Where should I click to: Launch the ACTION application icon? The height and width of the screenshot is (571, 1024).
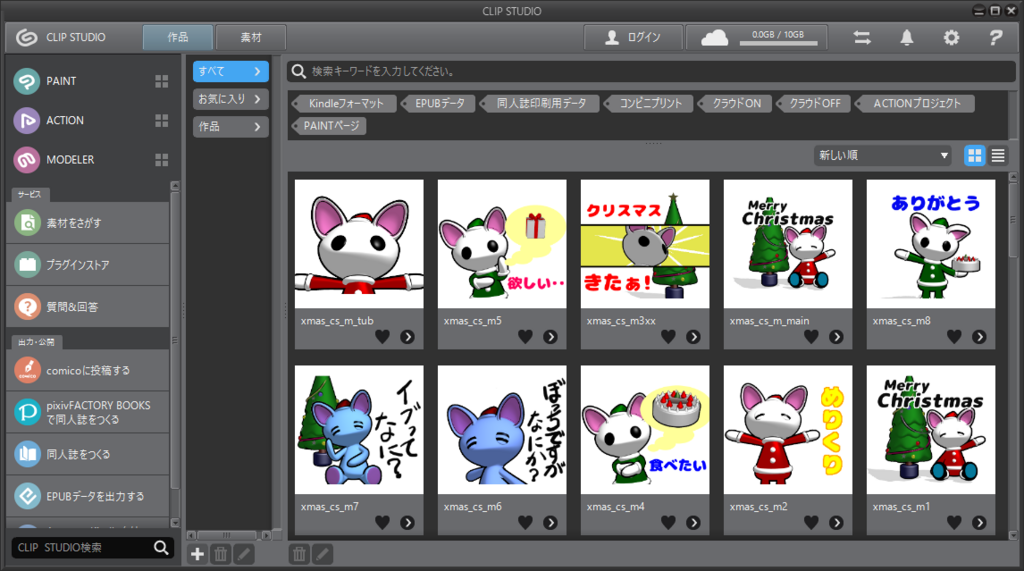point(27,121)
